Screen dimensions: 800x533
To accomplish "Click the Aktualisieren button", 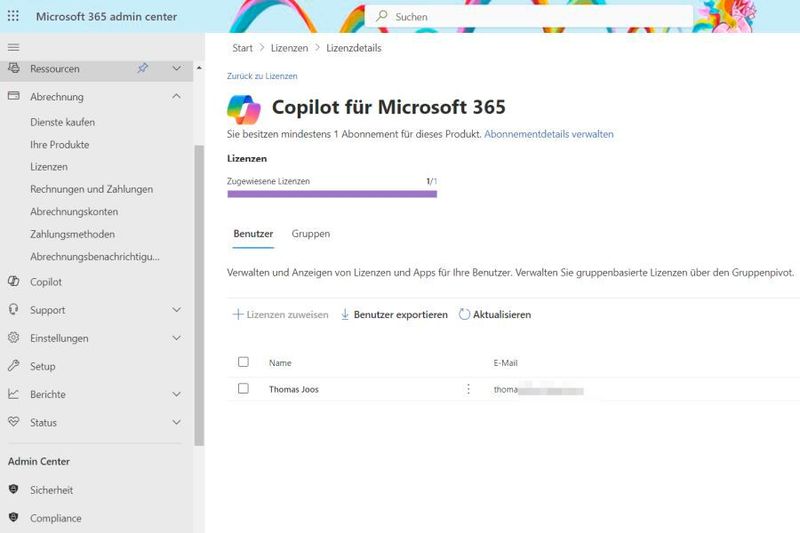I will tap(495, 314).
